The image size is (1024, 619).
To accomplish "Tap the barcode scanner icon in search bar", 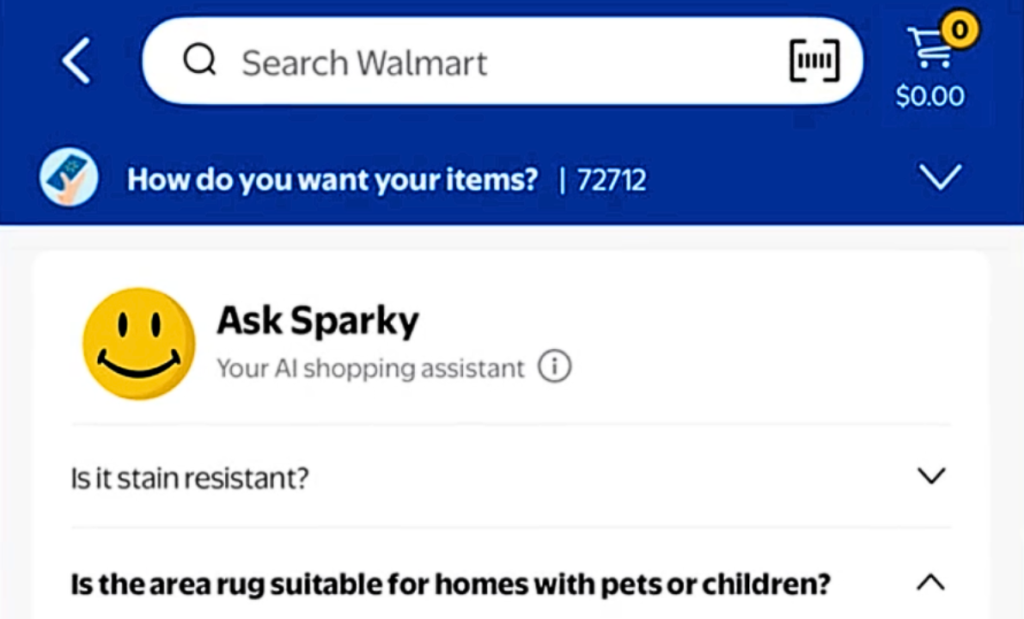I will (x=814, y=61).
